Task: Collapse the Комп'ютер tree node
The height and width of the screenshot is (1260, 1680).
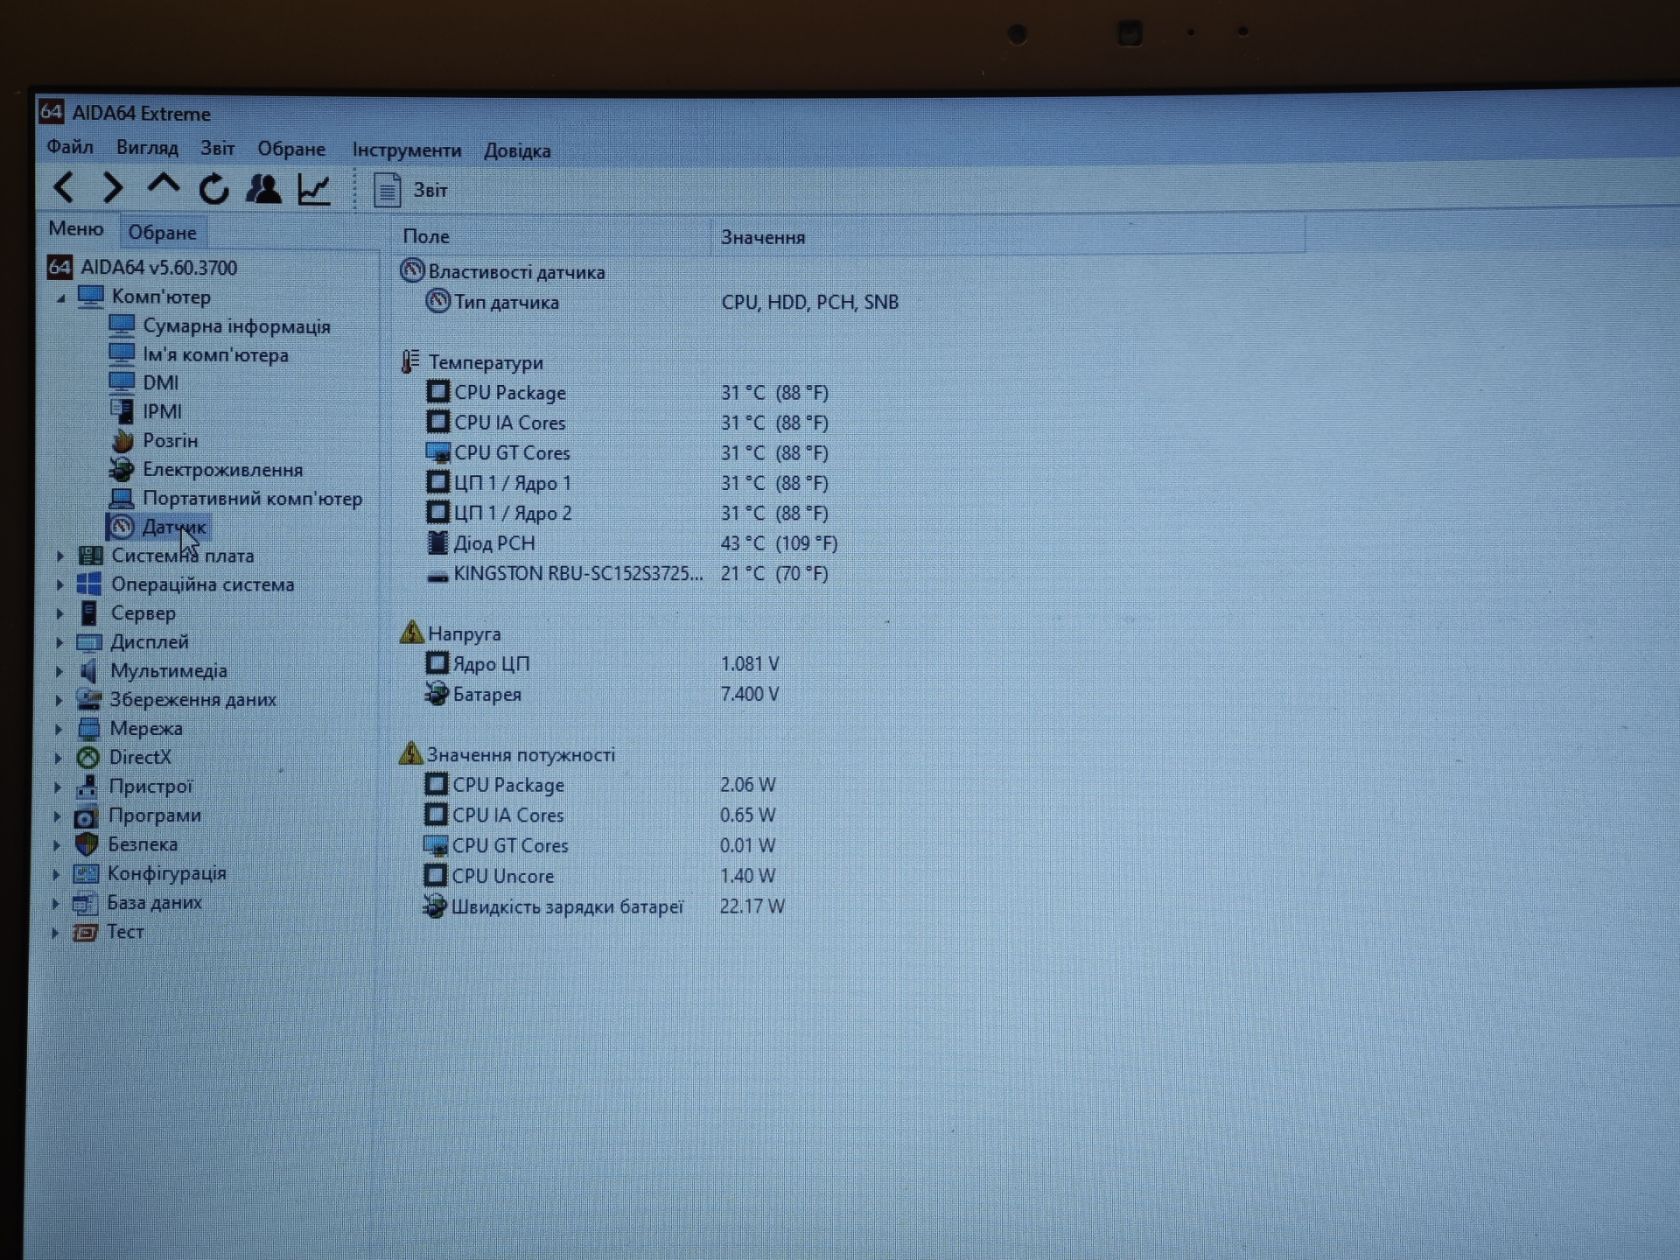Action: [x=61, y=298]
